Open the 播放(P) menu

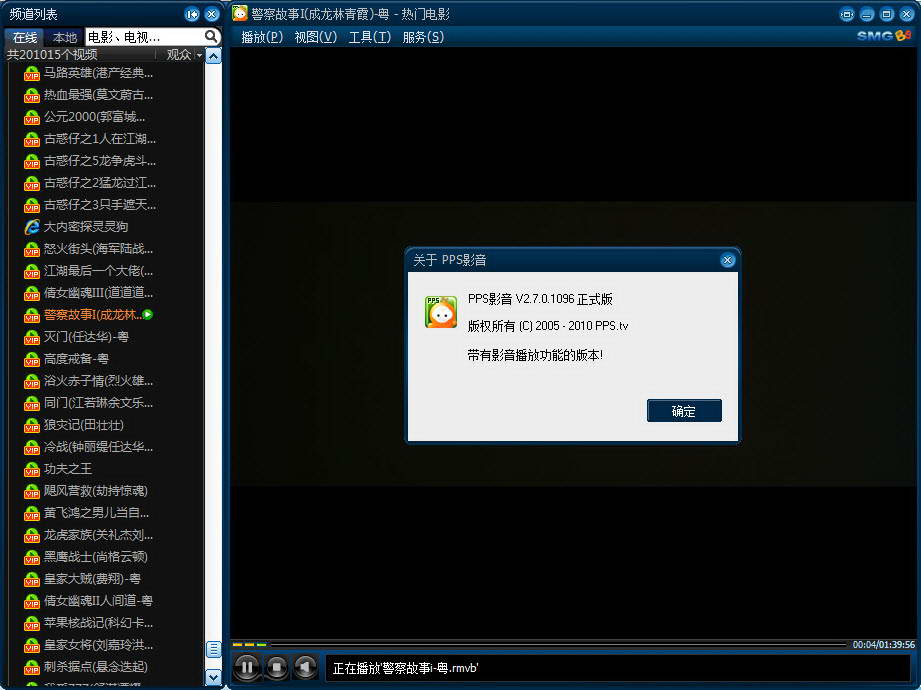262,37
